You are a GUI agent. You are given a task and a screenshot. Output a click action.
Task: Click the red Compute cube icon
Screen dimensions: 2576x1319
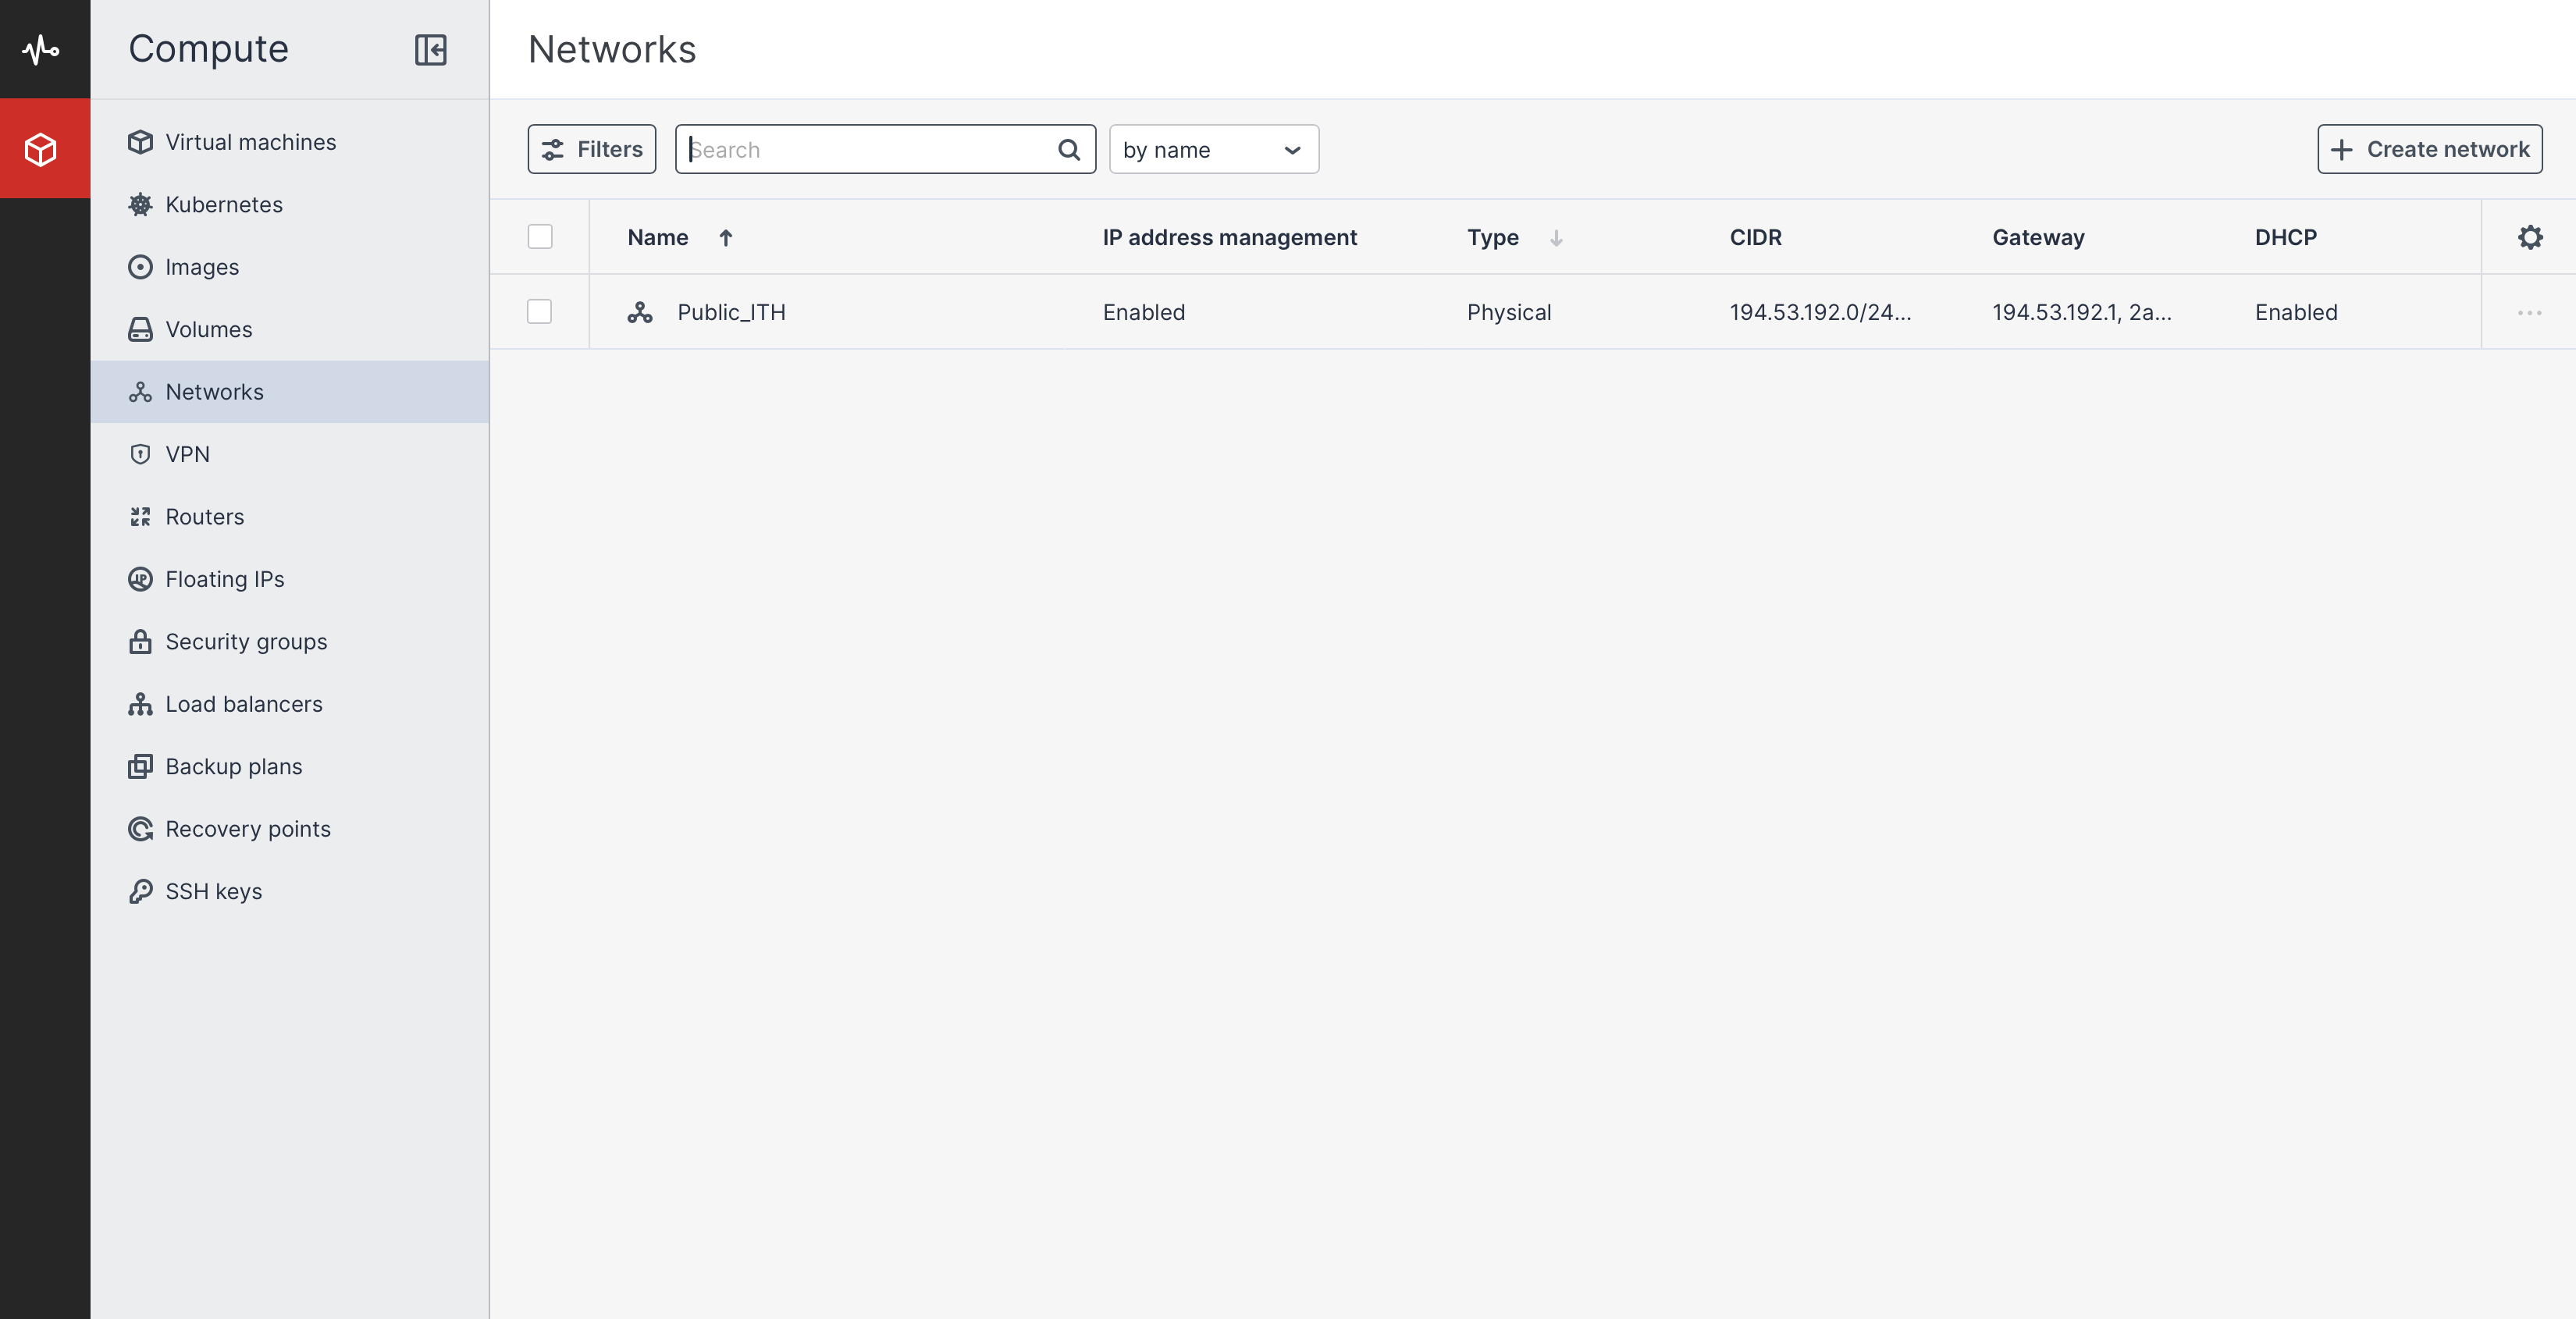(x=41, y=149)
